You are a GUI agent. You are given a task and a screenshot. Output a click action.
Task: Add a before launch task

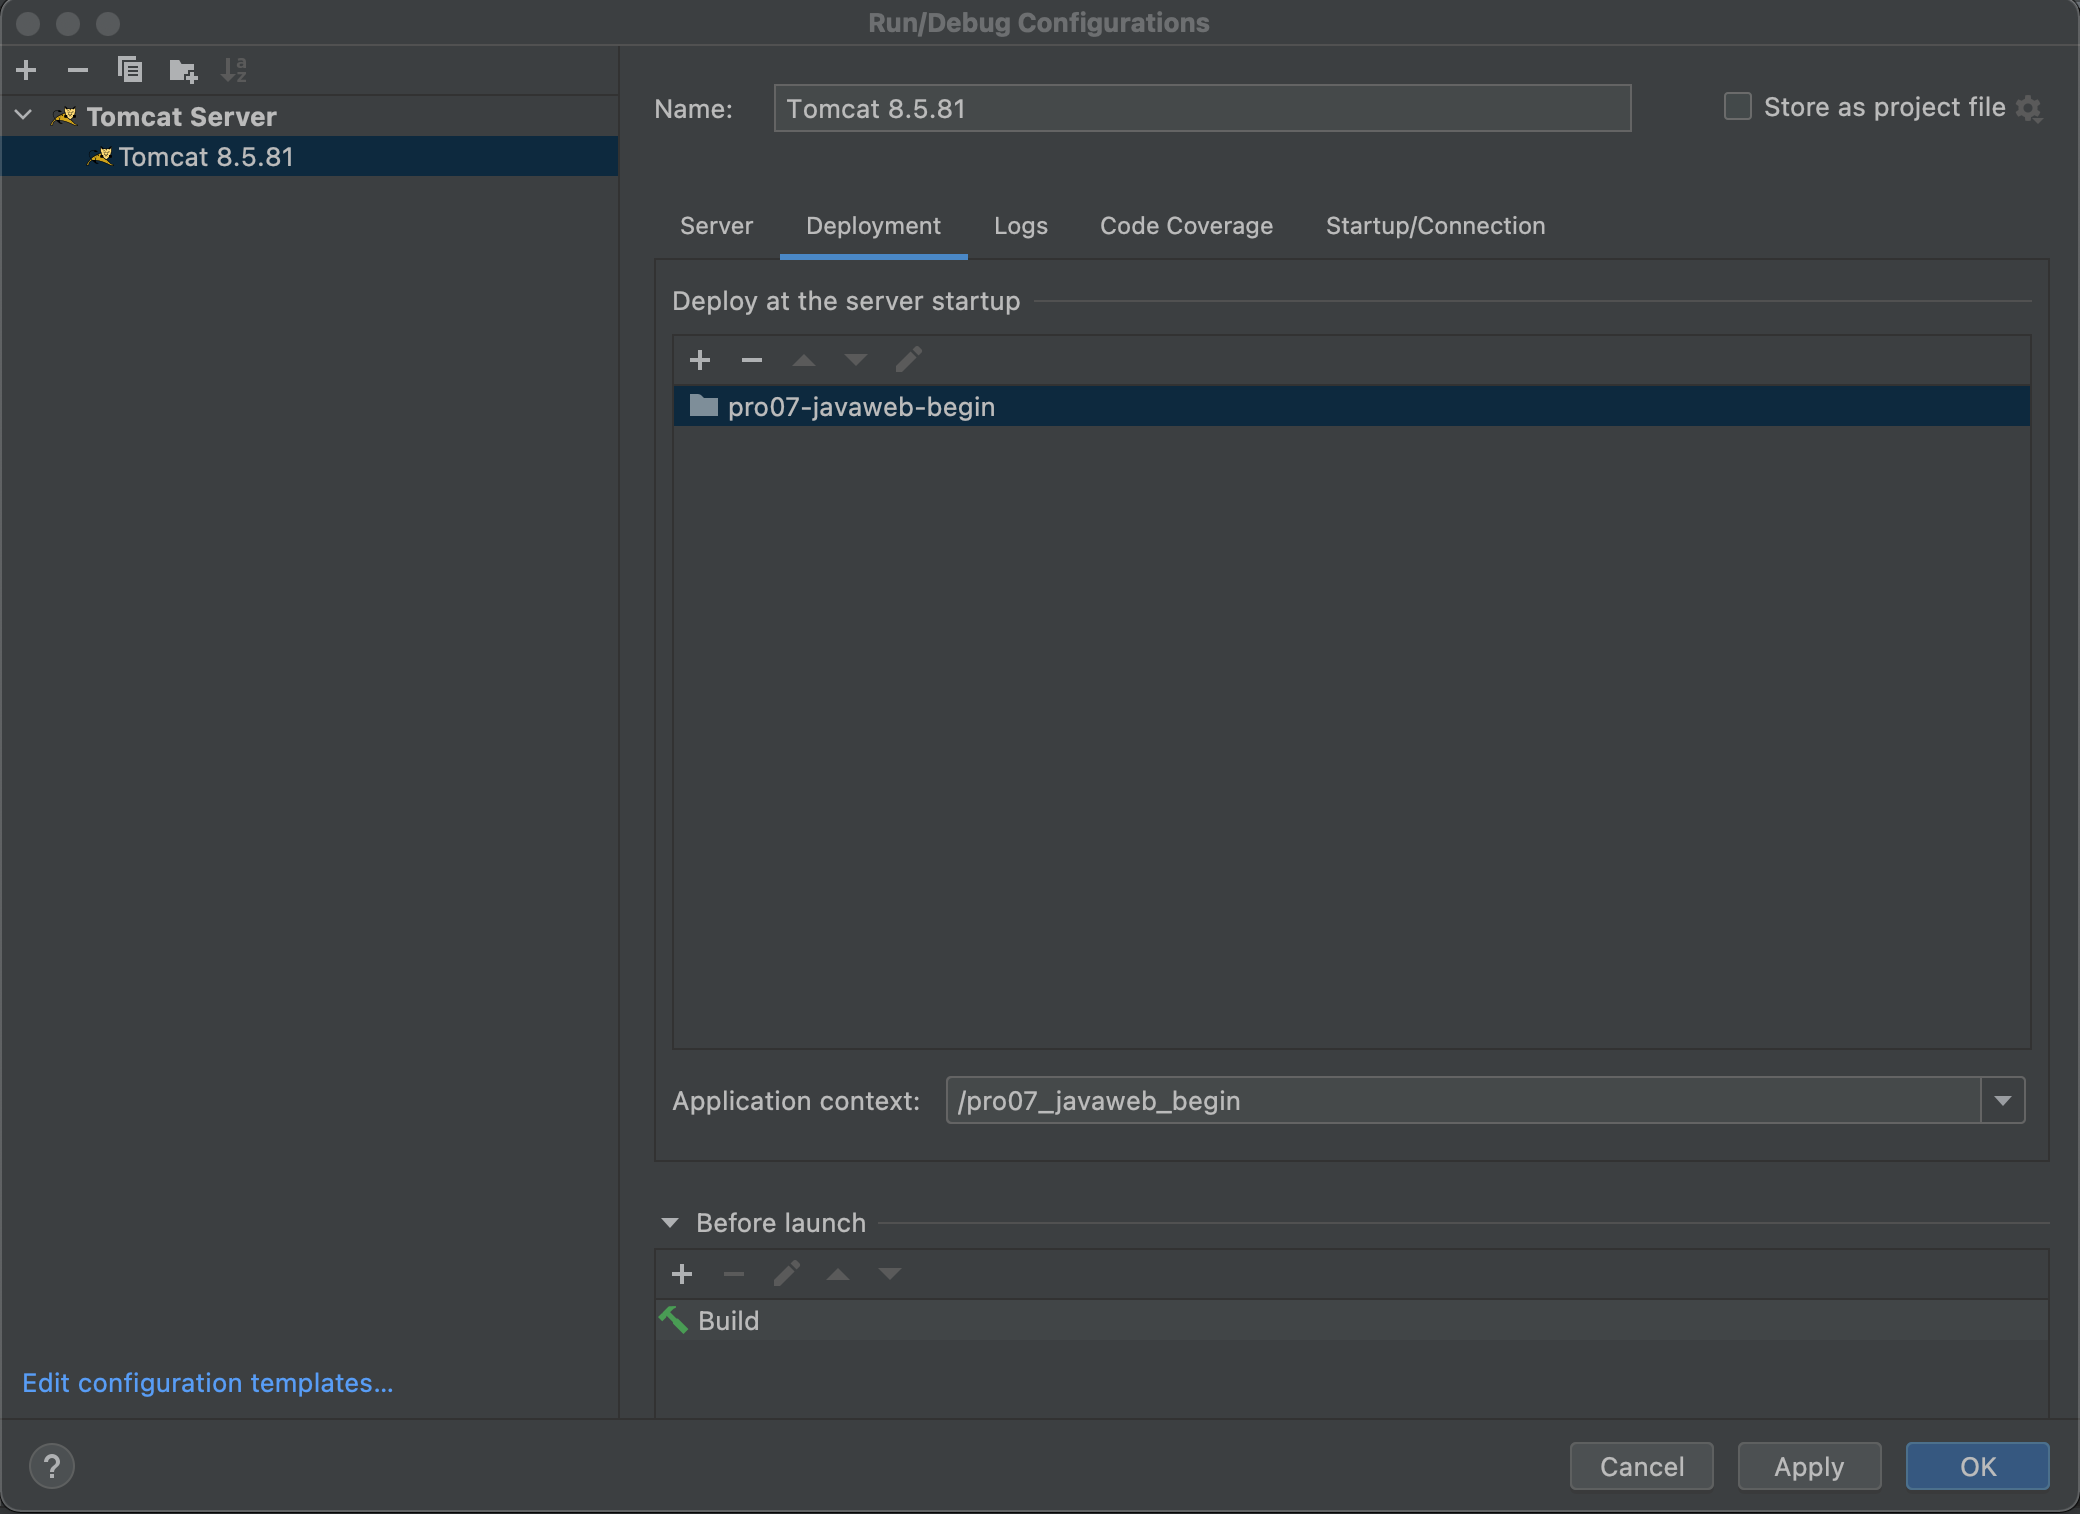click(682, 1274)
